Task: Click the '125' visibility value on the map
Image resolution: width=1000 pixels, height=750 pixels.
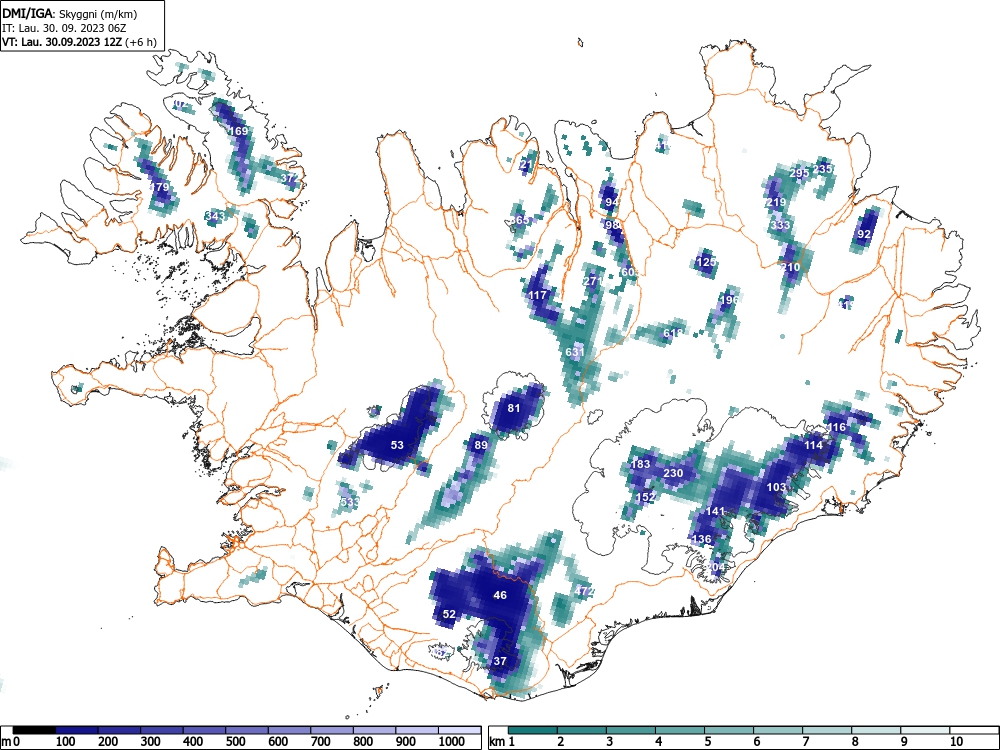Action: click(x=706, y=261)
